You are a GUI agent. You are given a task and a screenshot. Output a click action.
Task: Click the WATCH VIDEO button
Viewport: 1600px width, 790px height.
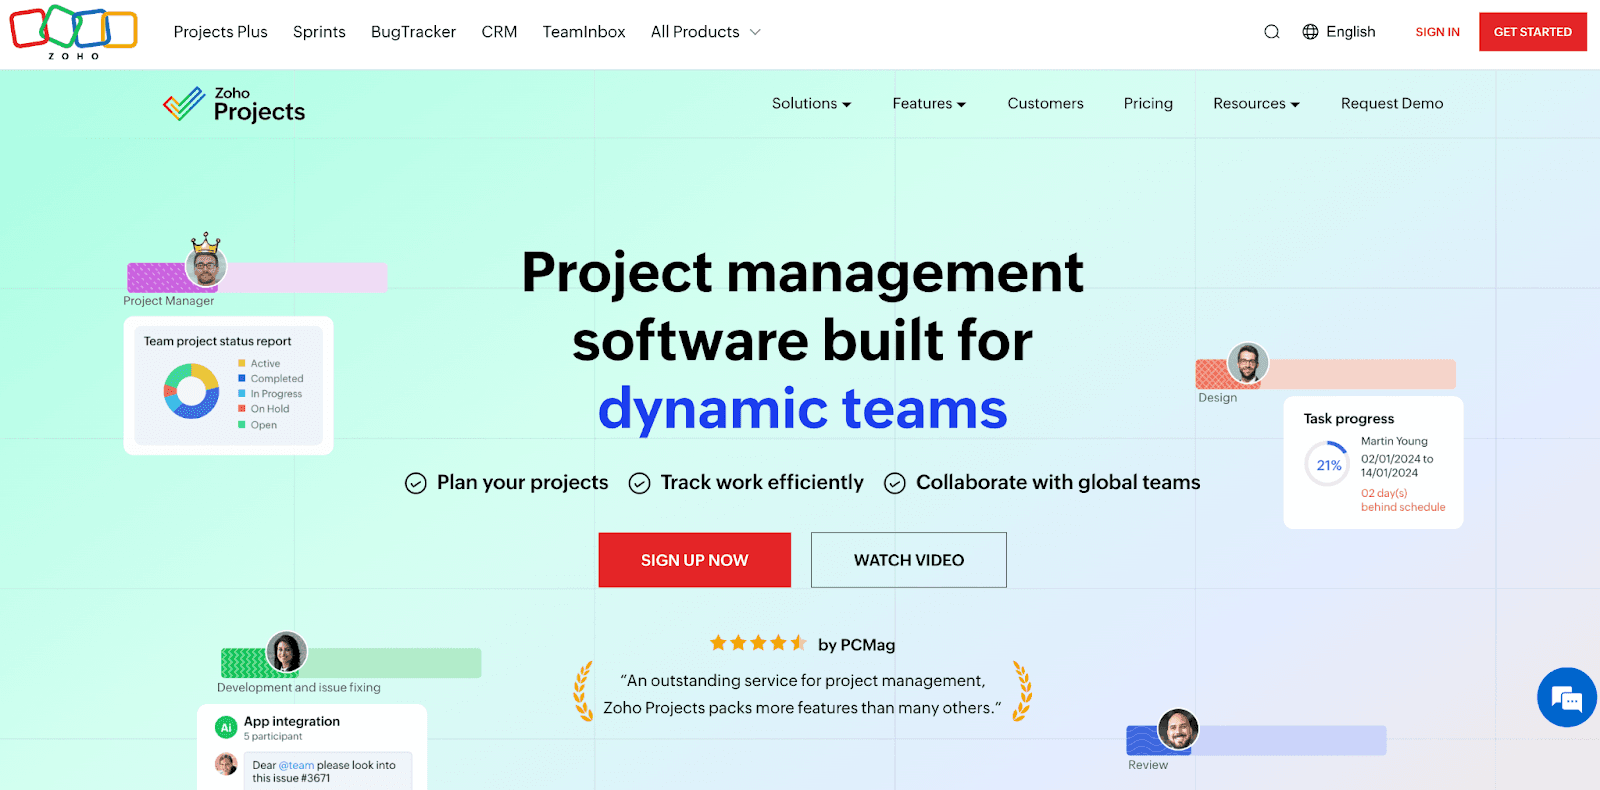click(908, 560)
